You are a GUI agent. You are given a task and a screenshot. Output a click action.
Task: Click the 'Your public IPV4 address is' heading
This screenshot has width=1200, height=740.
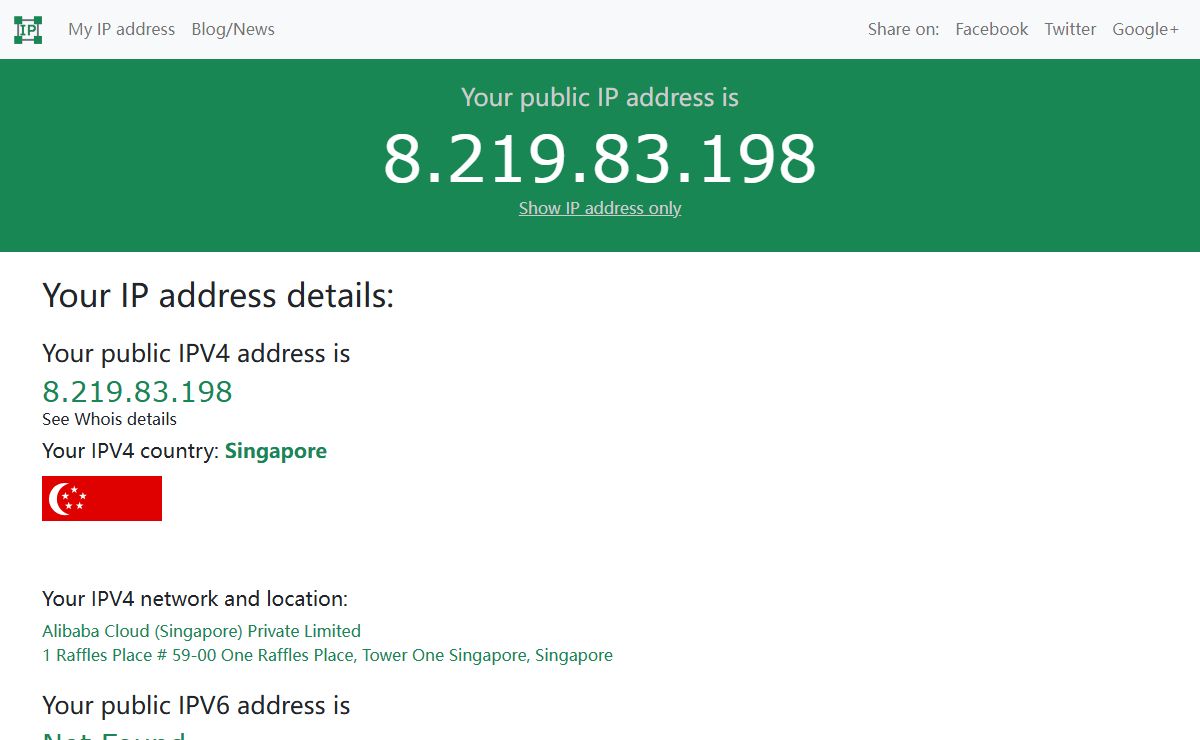click(196, 353)
